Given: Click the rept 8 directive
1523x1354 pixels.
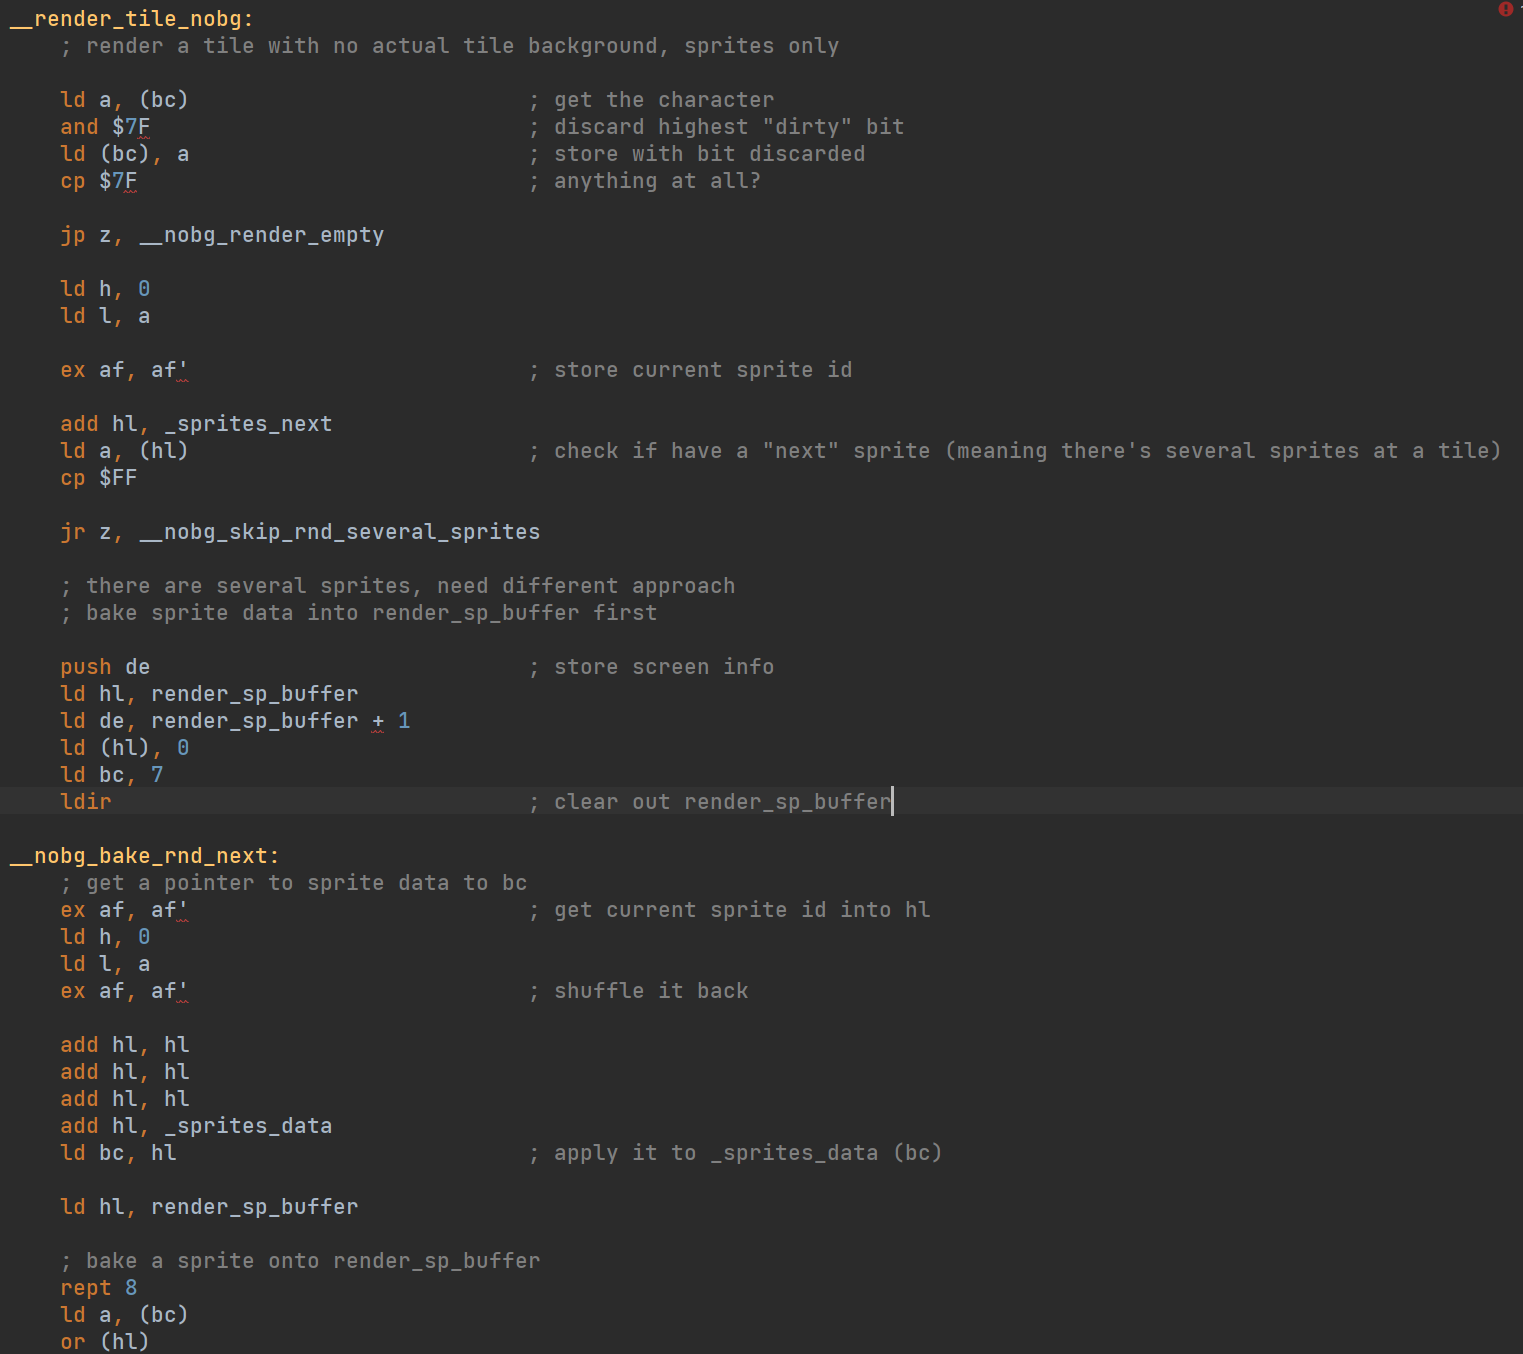Looking at the screenshot, I should (99, 1288).
